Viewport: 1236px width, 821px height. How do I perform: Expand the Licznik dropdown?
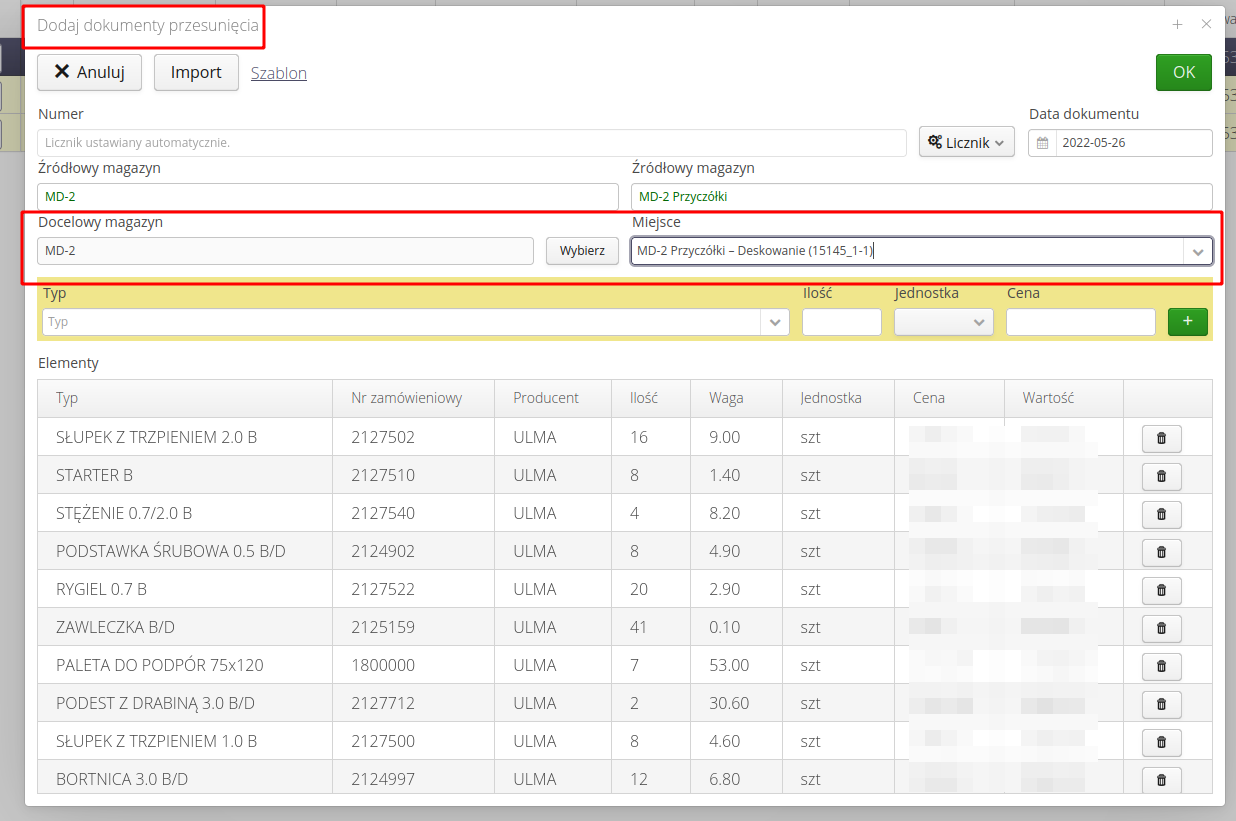(966, 143)
